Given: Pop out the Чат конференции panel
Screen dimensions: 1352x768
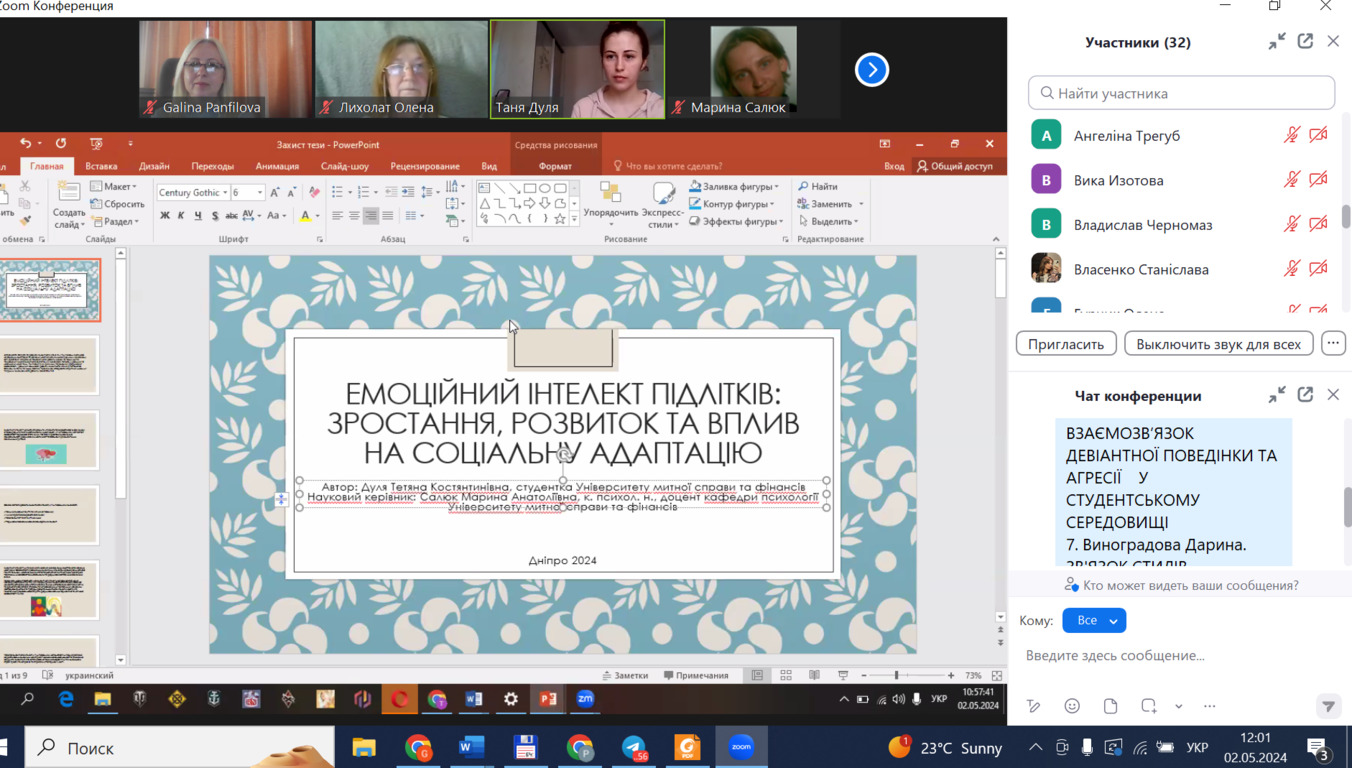Looking at the screenshot, I should pyautogui.click(x=1305, y=395).
